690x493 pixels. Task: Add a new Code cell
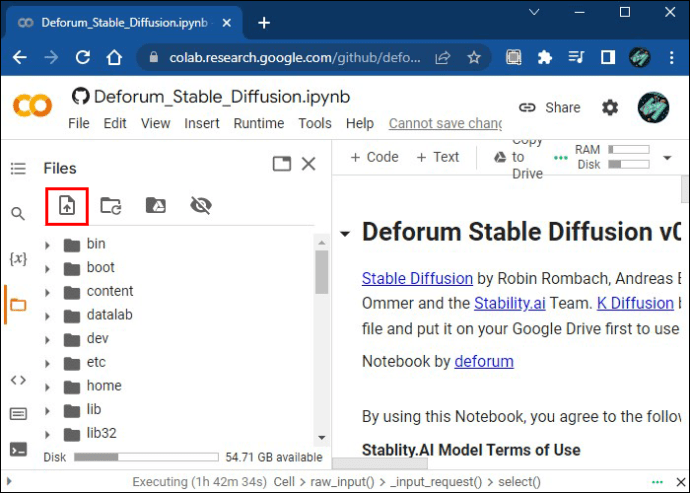(x=374, y=157)
